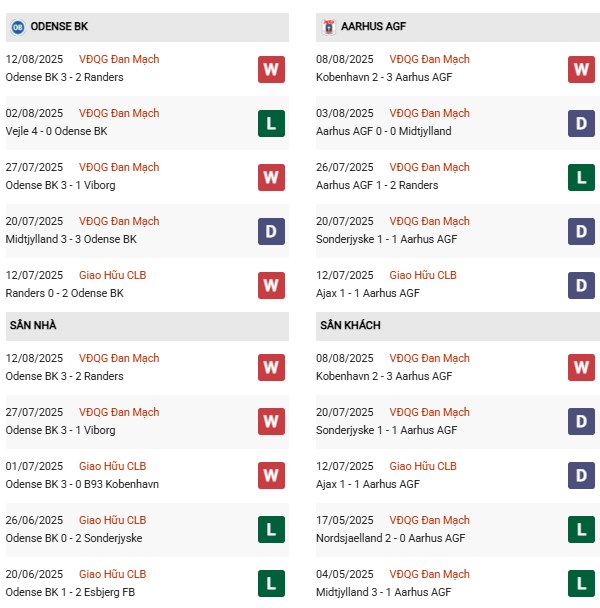Click the D badge for Aarhus AGF 0-0 Midtjylland
The image size is (600, 608).
tap(581, 123)
